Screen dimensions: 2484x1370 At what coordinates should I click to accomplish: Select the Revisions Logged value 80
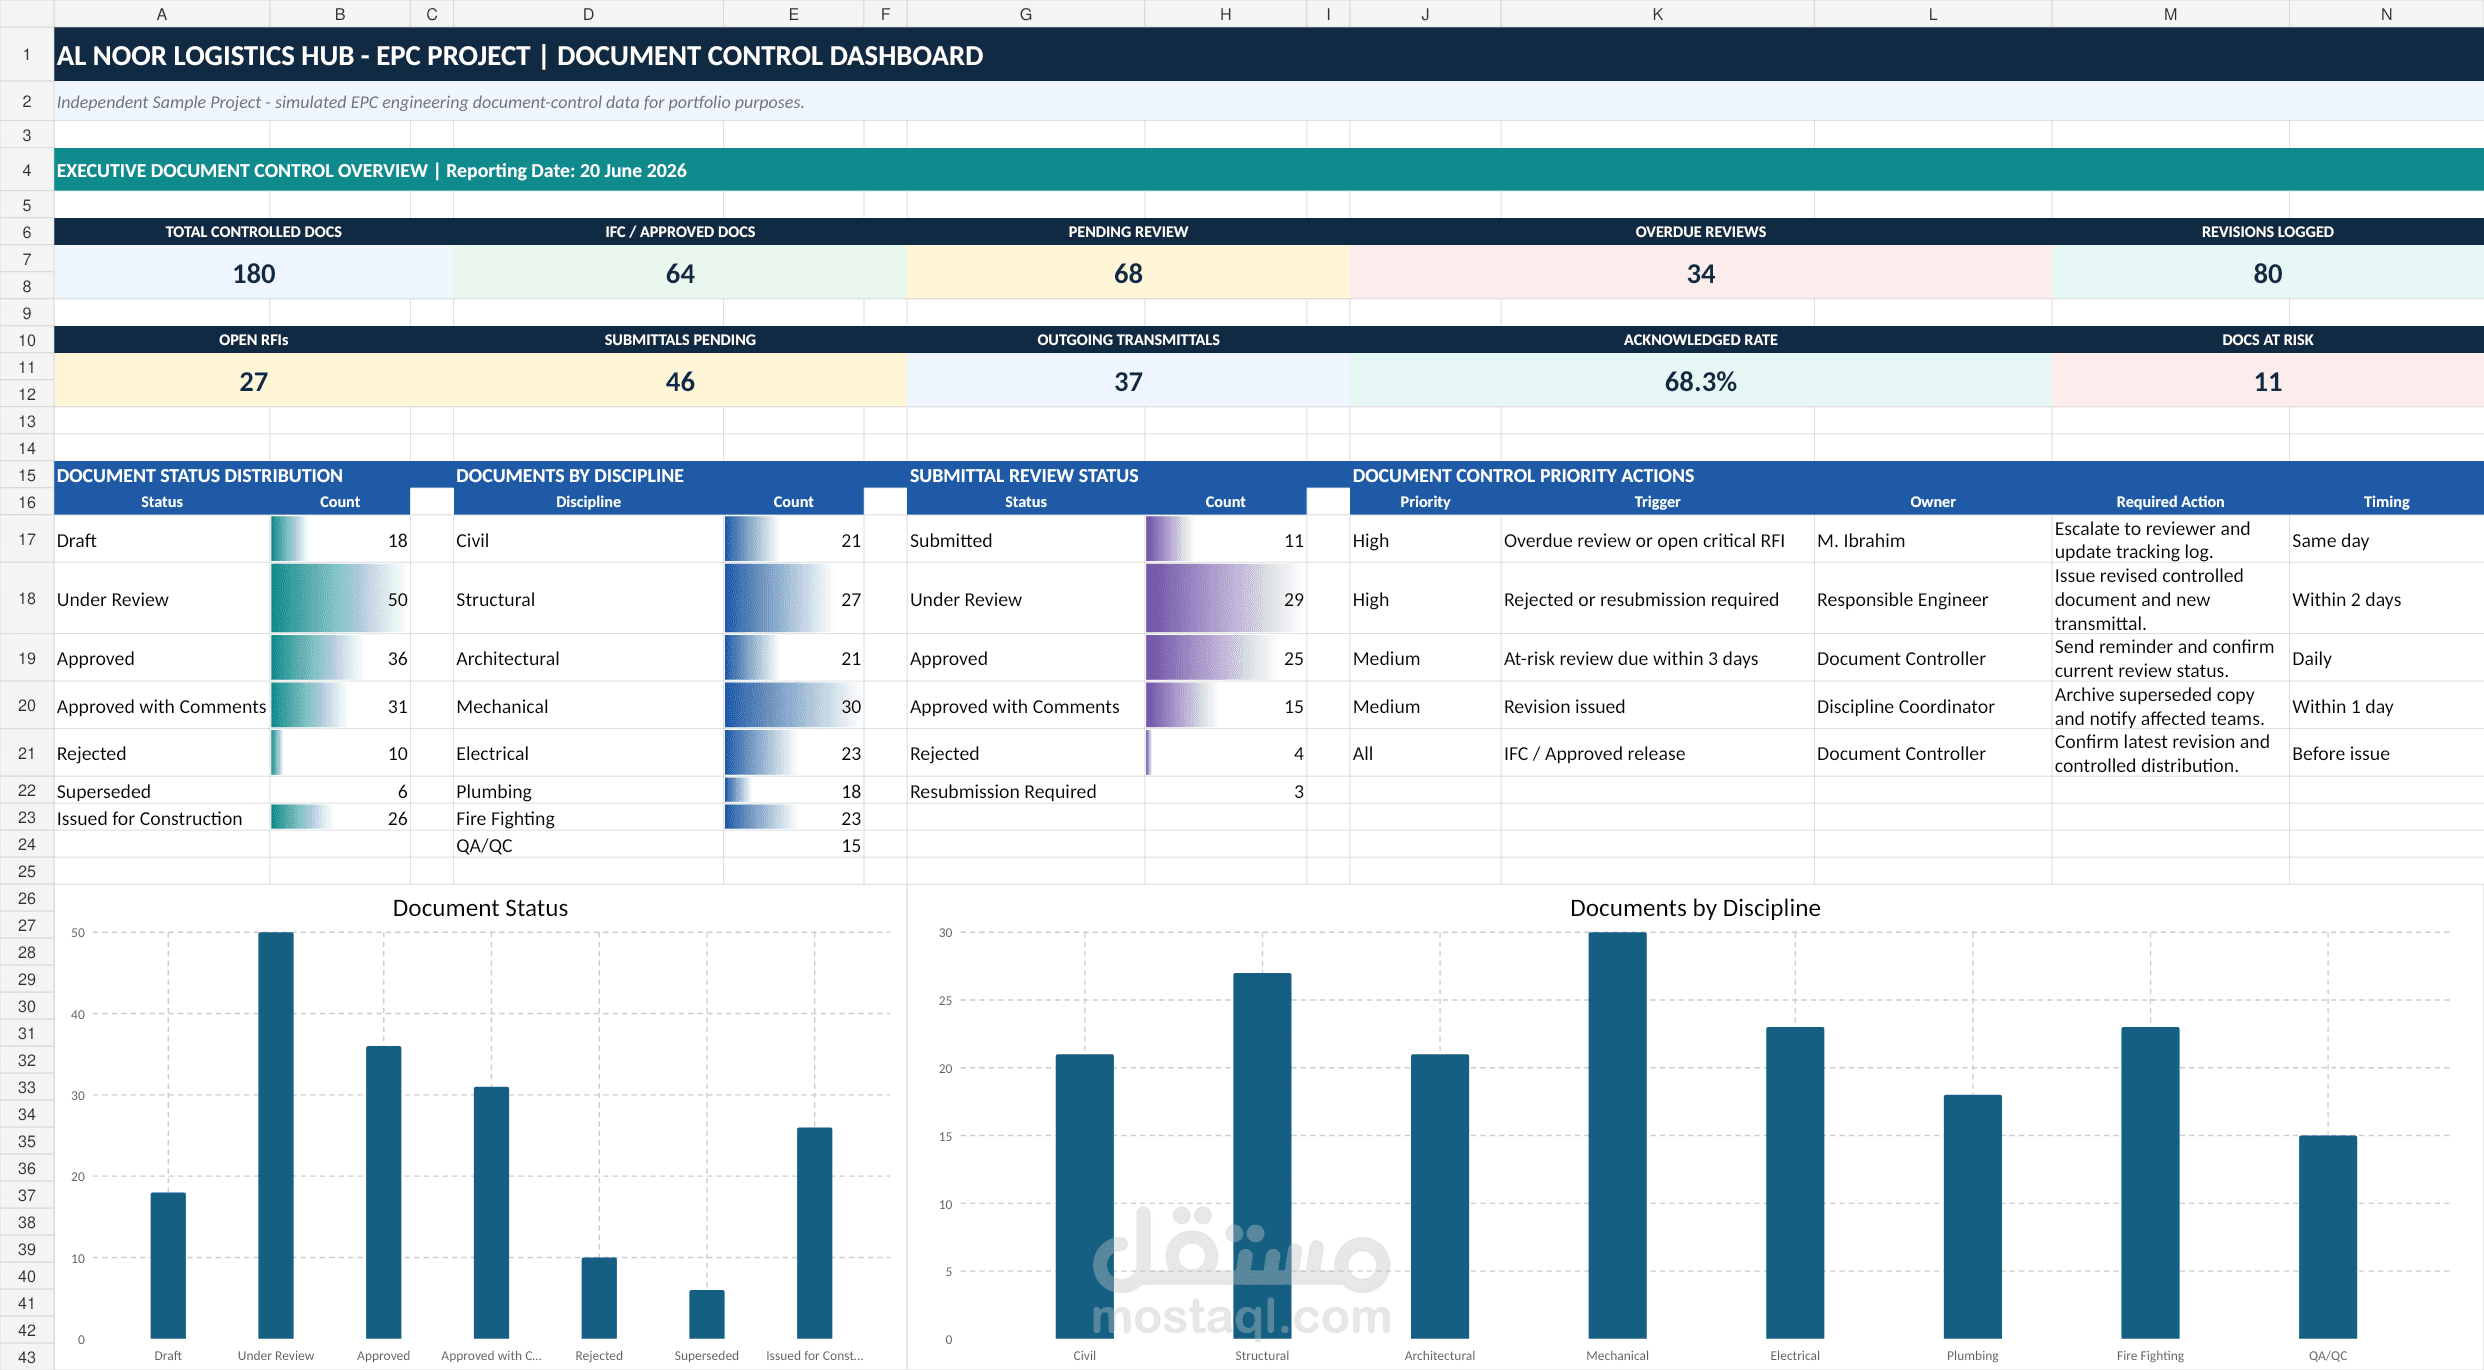pyautogui.click(x=2267, y=273)
